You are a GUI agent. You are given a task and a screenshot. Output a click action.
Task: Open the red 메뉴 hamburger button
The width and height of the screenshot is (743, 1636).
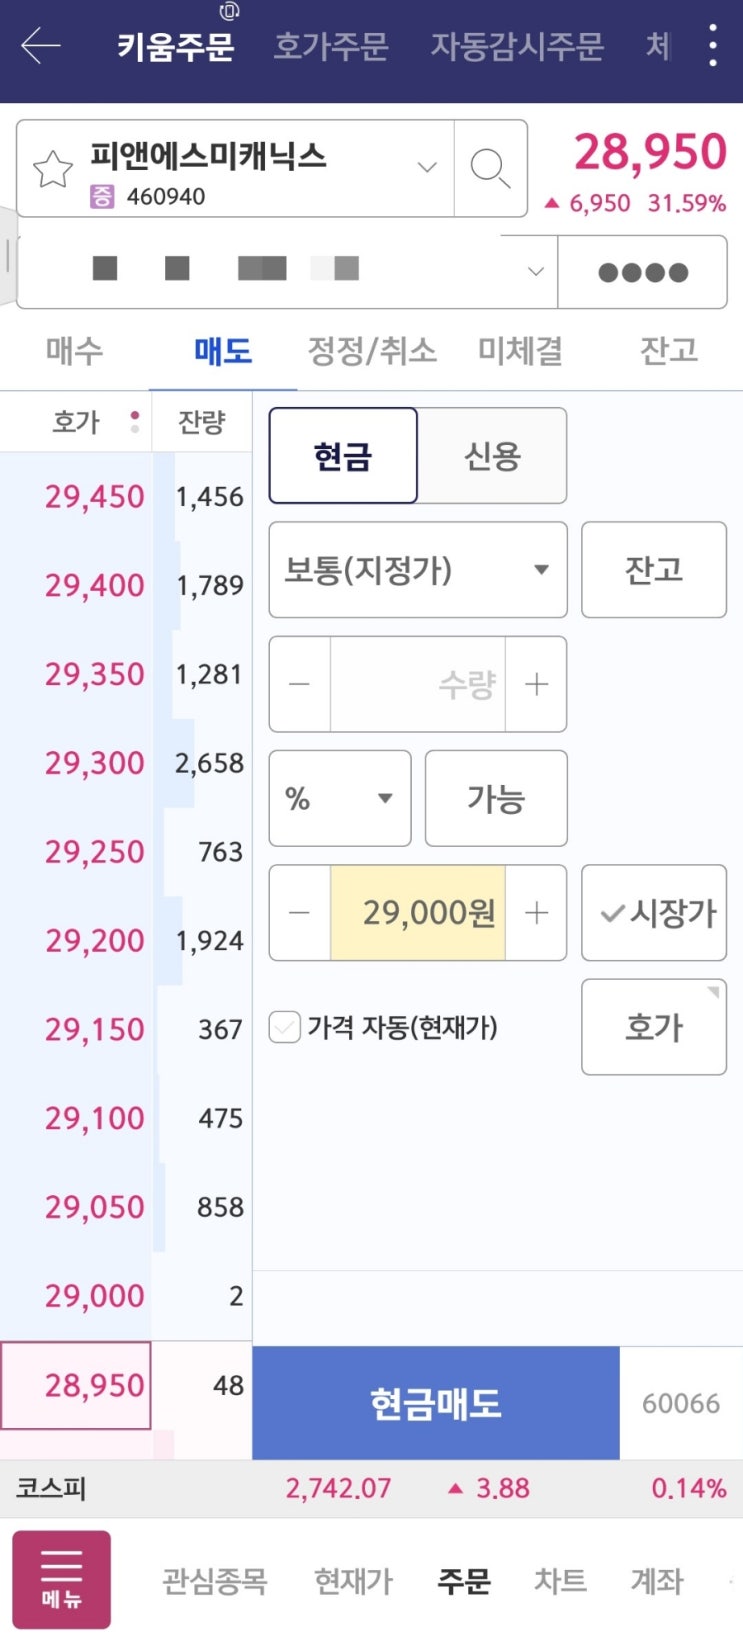click(61, 1578)
